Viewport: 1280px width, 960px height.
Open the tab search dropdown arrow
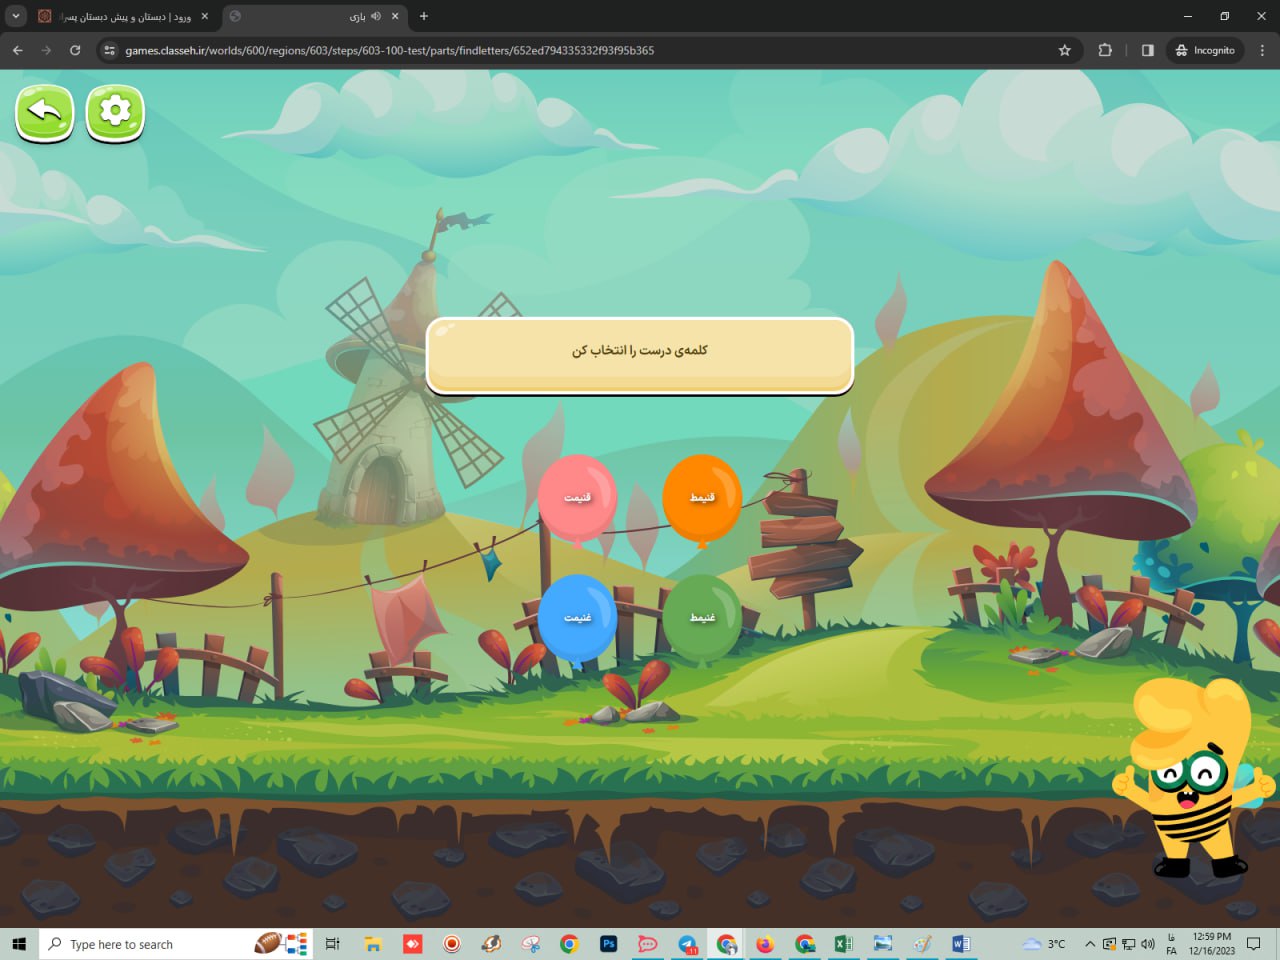(16, 16)
